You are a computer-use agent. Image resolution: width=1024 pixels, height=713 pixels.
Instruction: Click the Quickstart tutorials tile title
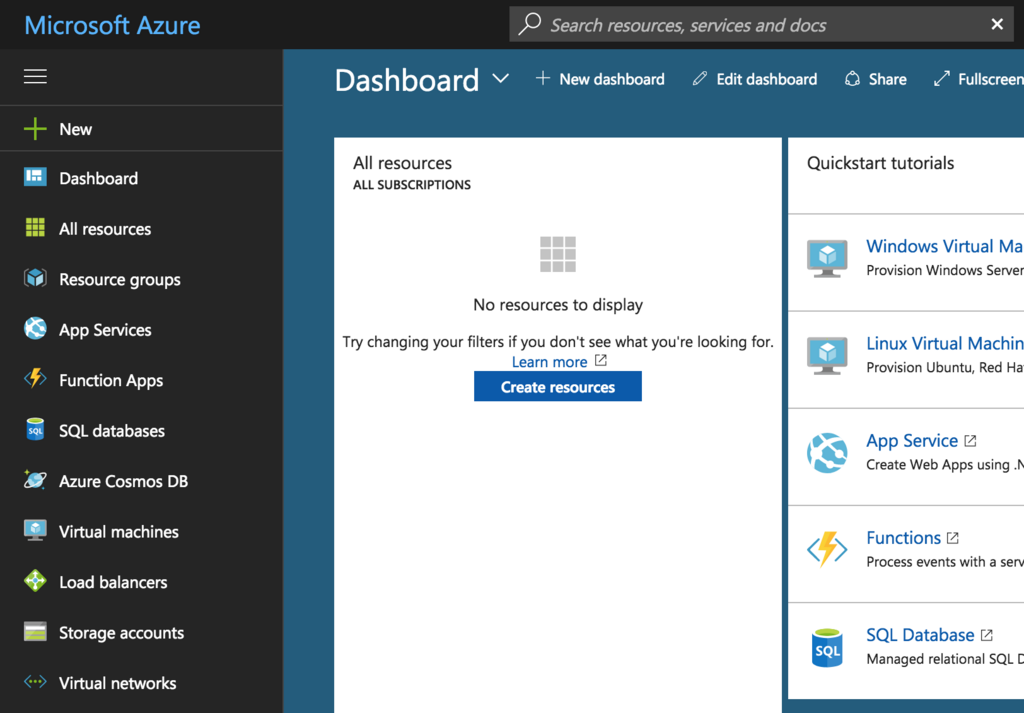pyautogui.click(x=880, y=163)
